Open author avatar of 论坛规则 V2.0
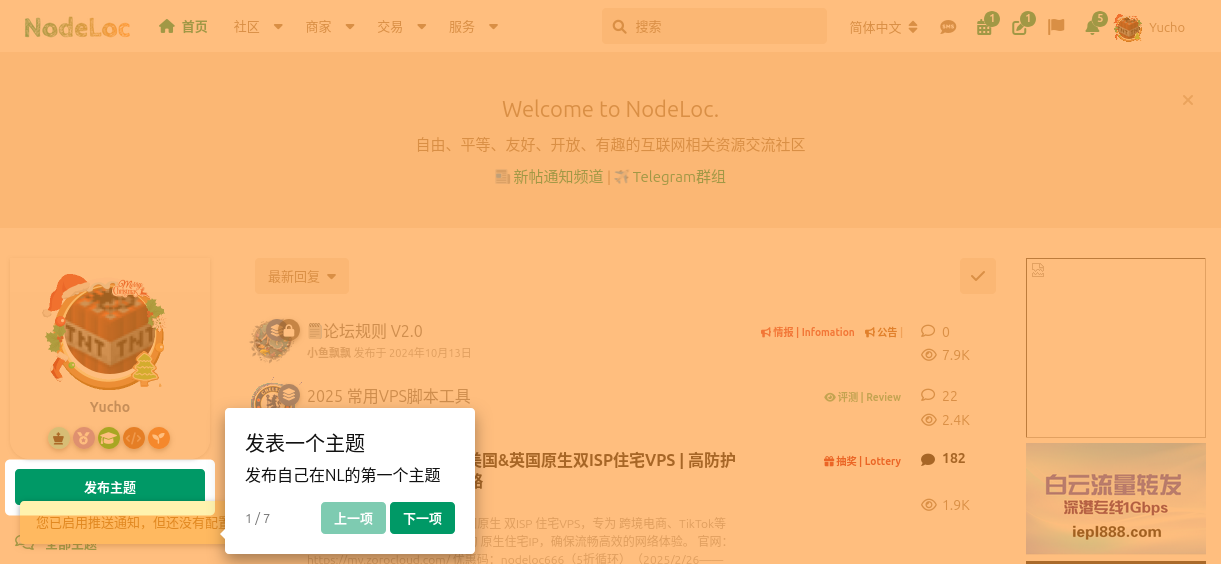The width and height of the screenshot is (1221, 564). [271, 340]
